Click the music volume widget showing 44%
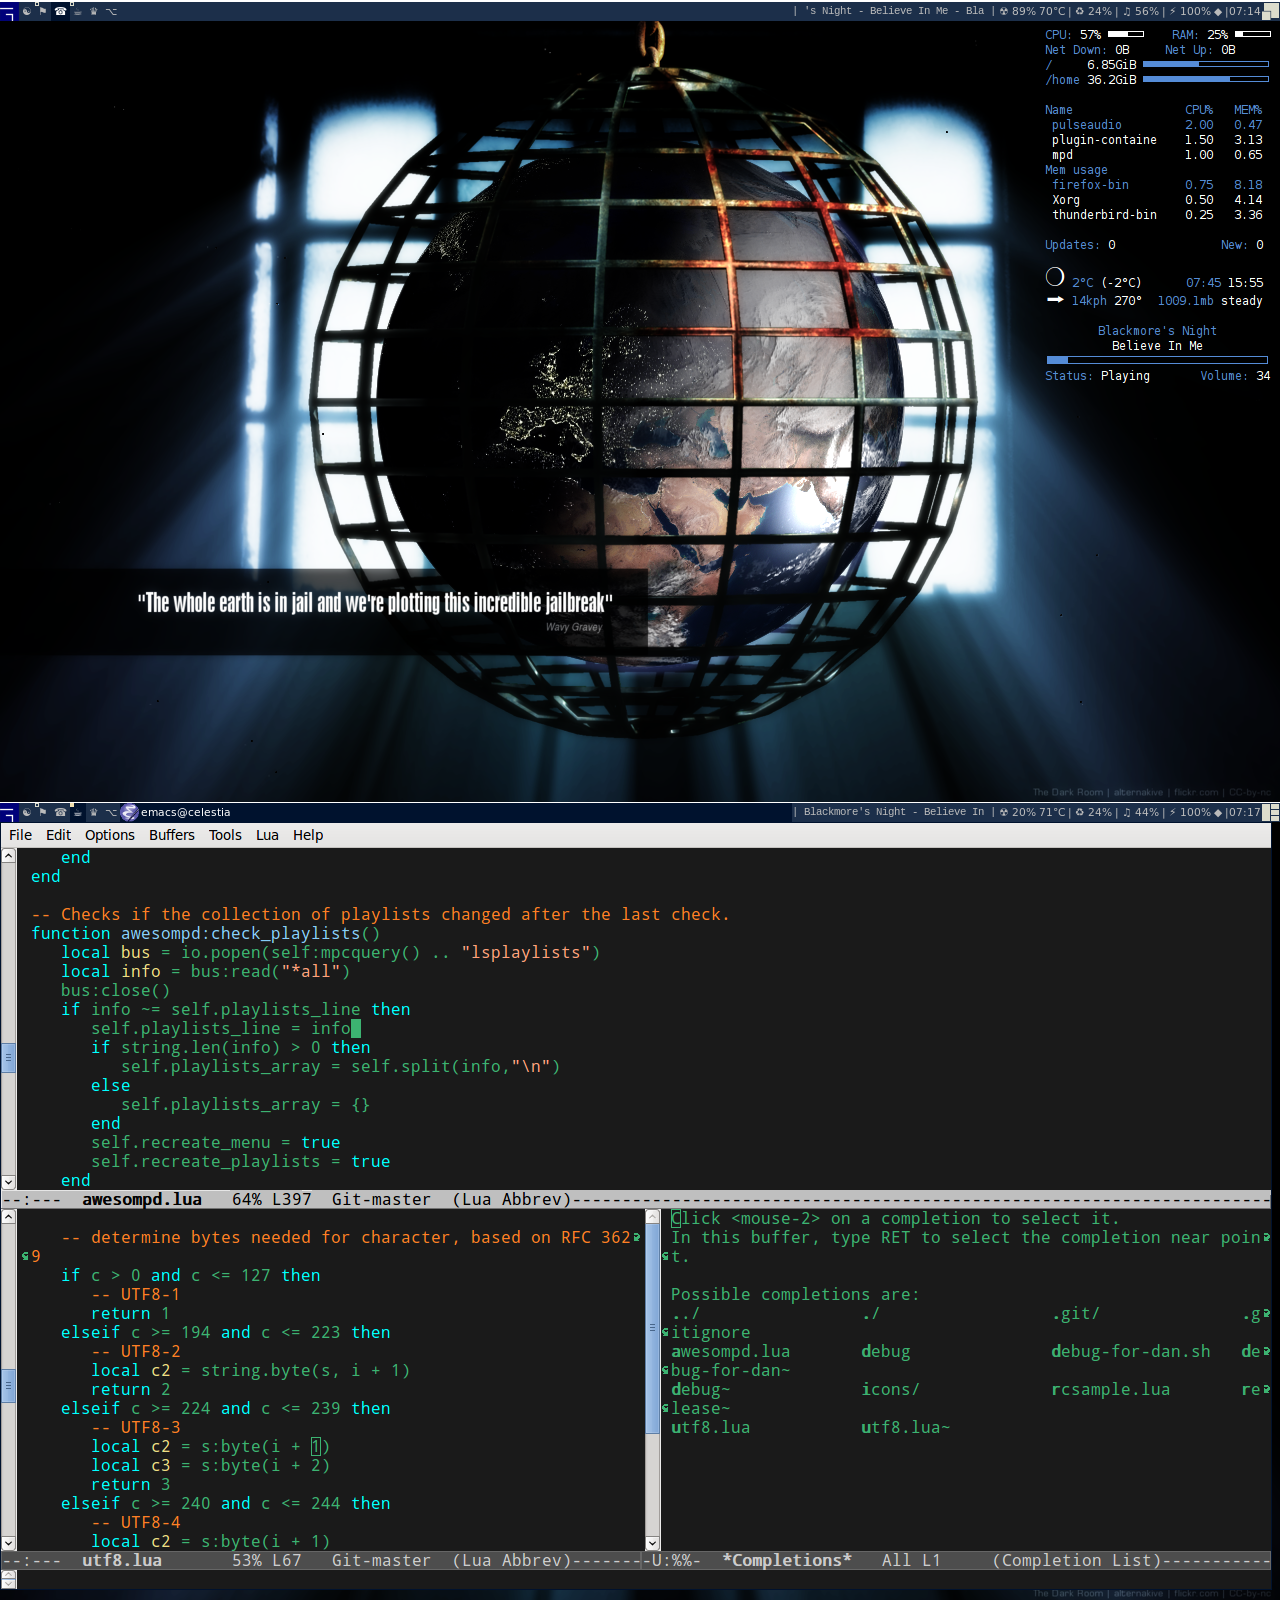 tap(1141, 812)
